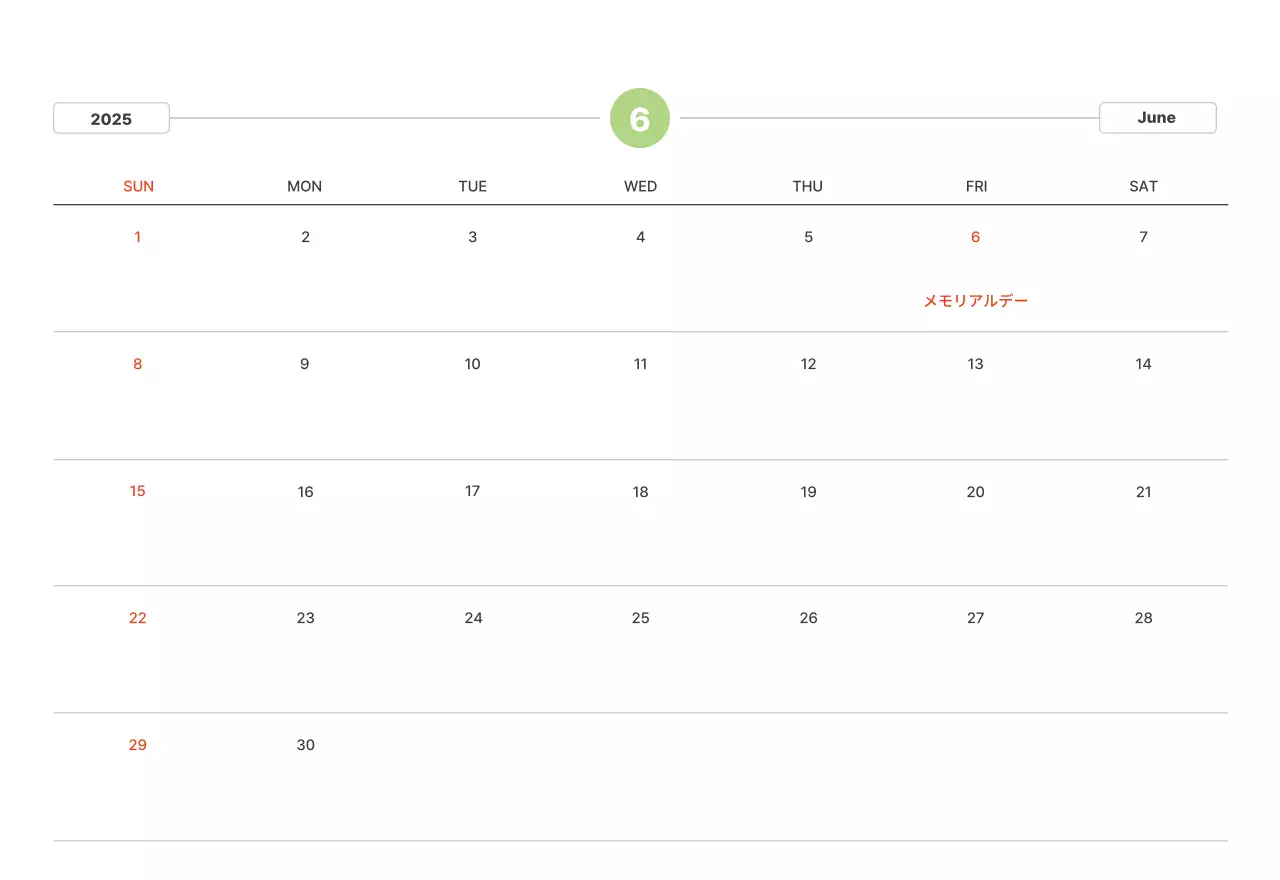The height and width of the screenshot is (880, 1280).
Task: Choose June 21 in Saturday column
Action: click(x=1143, y=492)
